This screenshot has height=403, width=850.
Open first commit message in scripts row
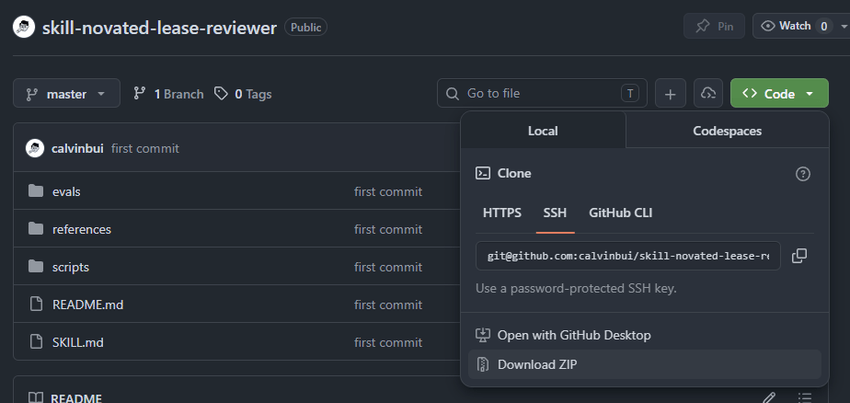click(x=388, y=267)
